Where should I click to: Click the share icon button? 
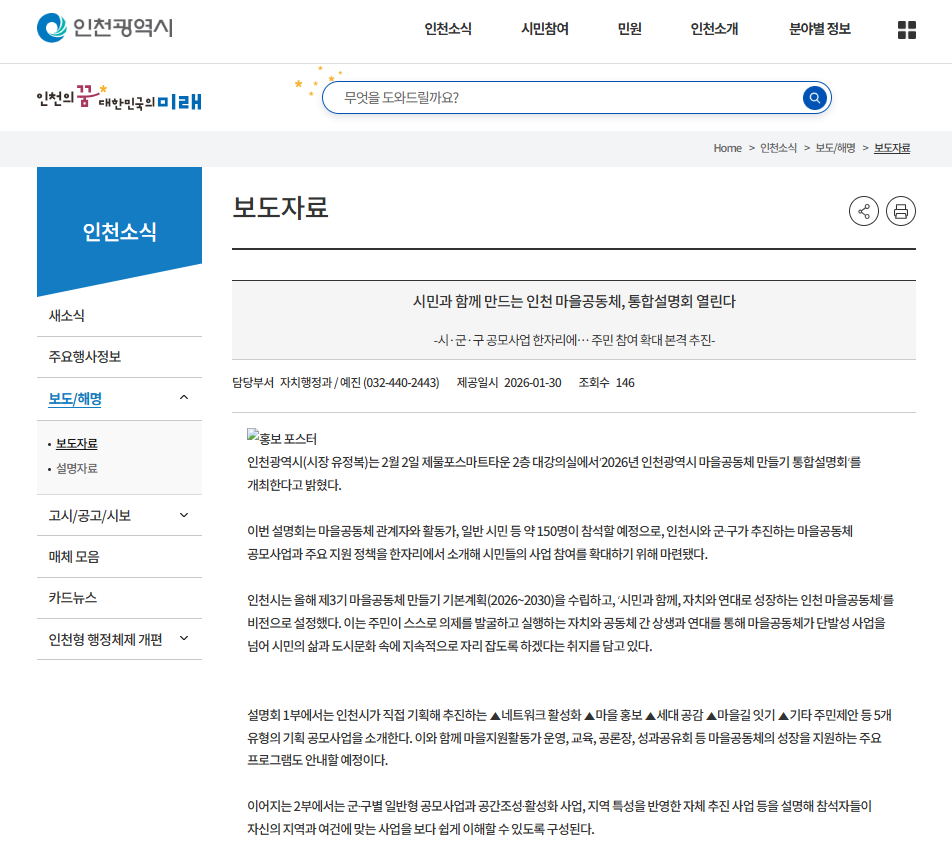click(x=864, y=211)
